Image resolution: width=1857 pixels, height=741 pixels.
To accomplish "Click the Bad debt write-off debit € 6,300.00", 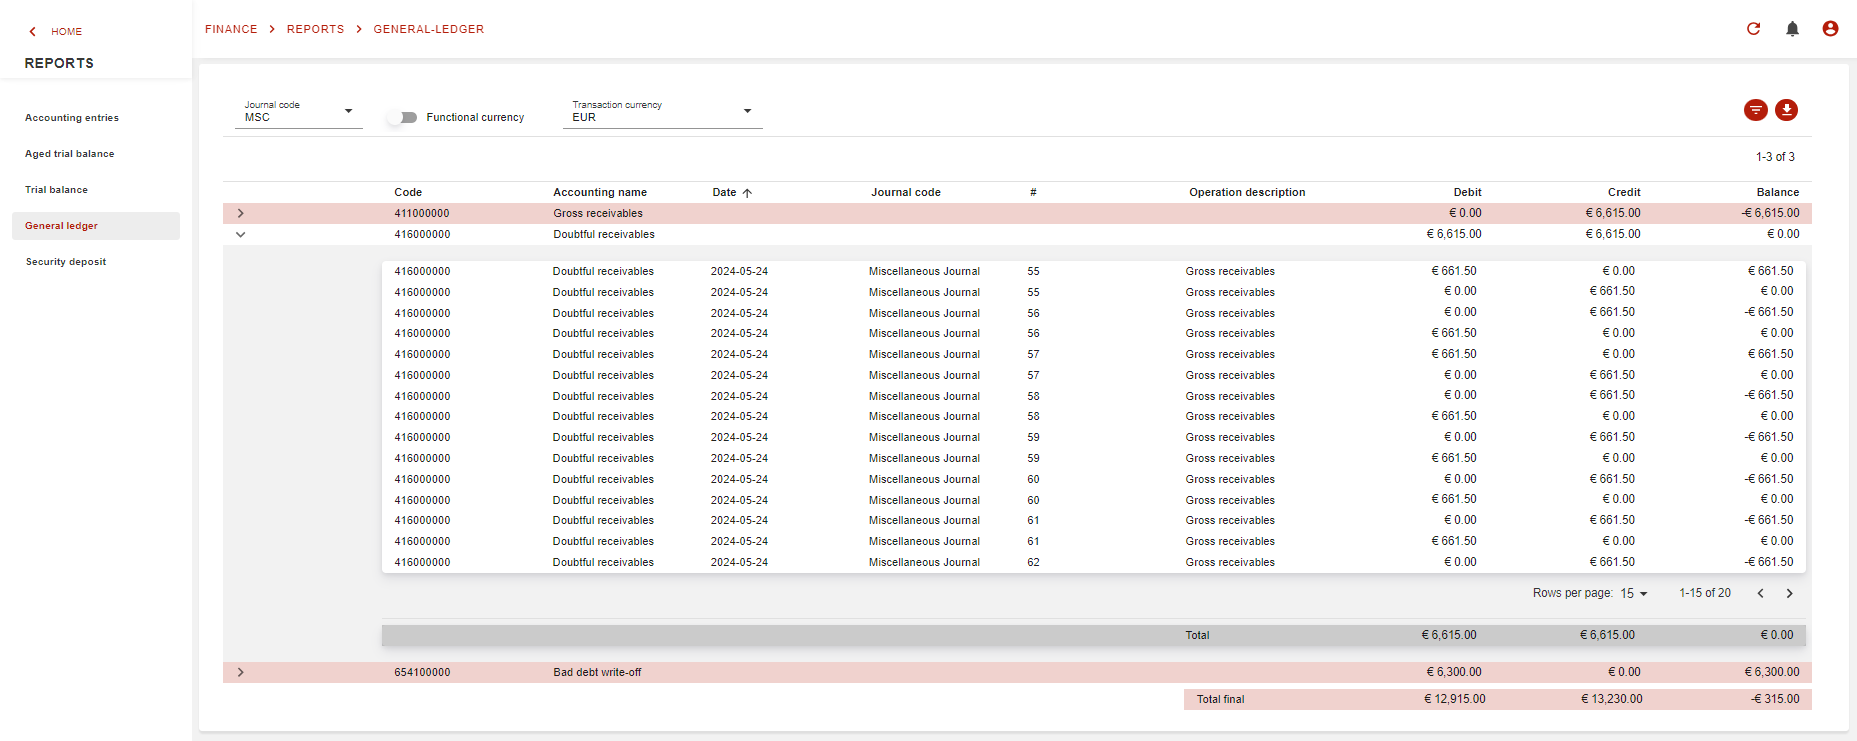I will [x=1454, y=672].
